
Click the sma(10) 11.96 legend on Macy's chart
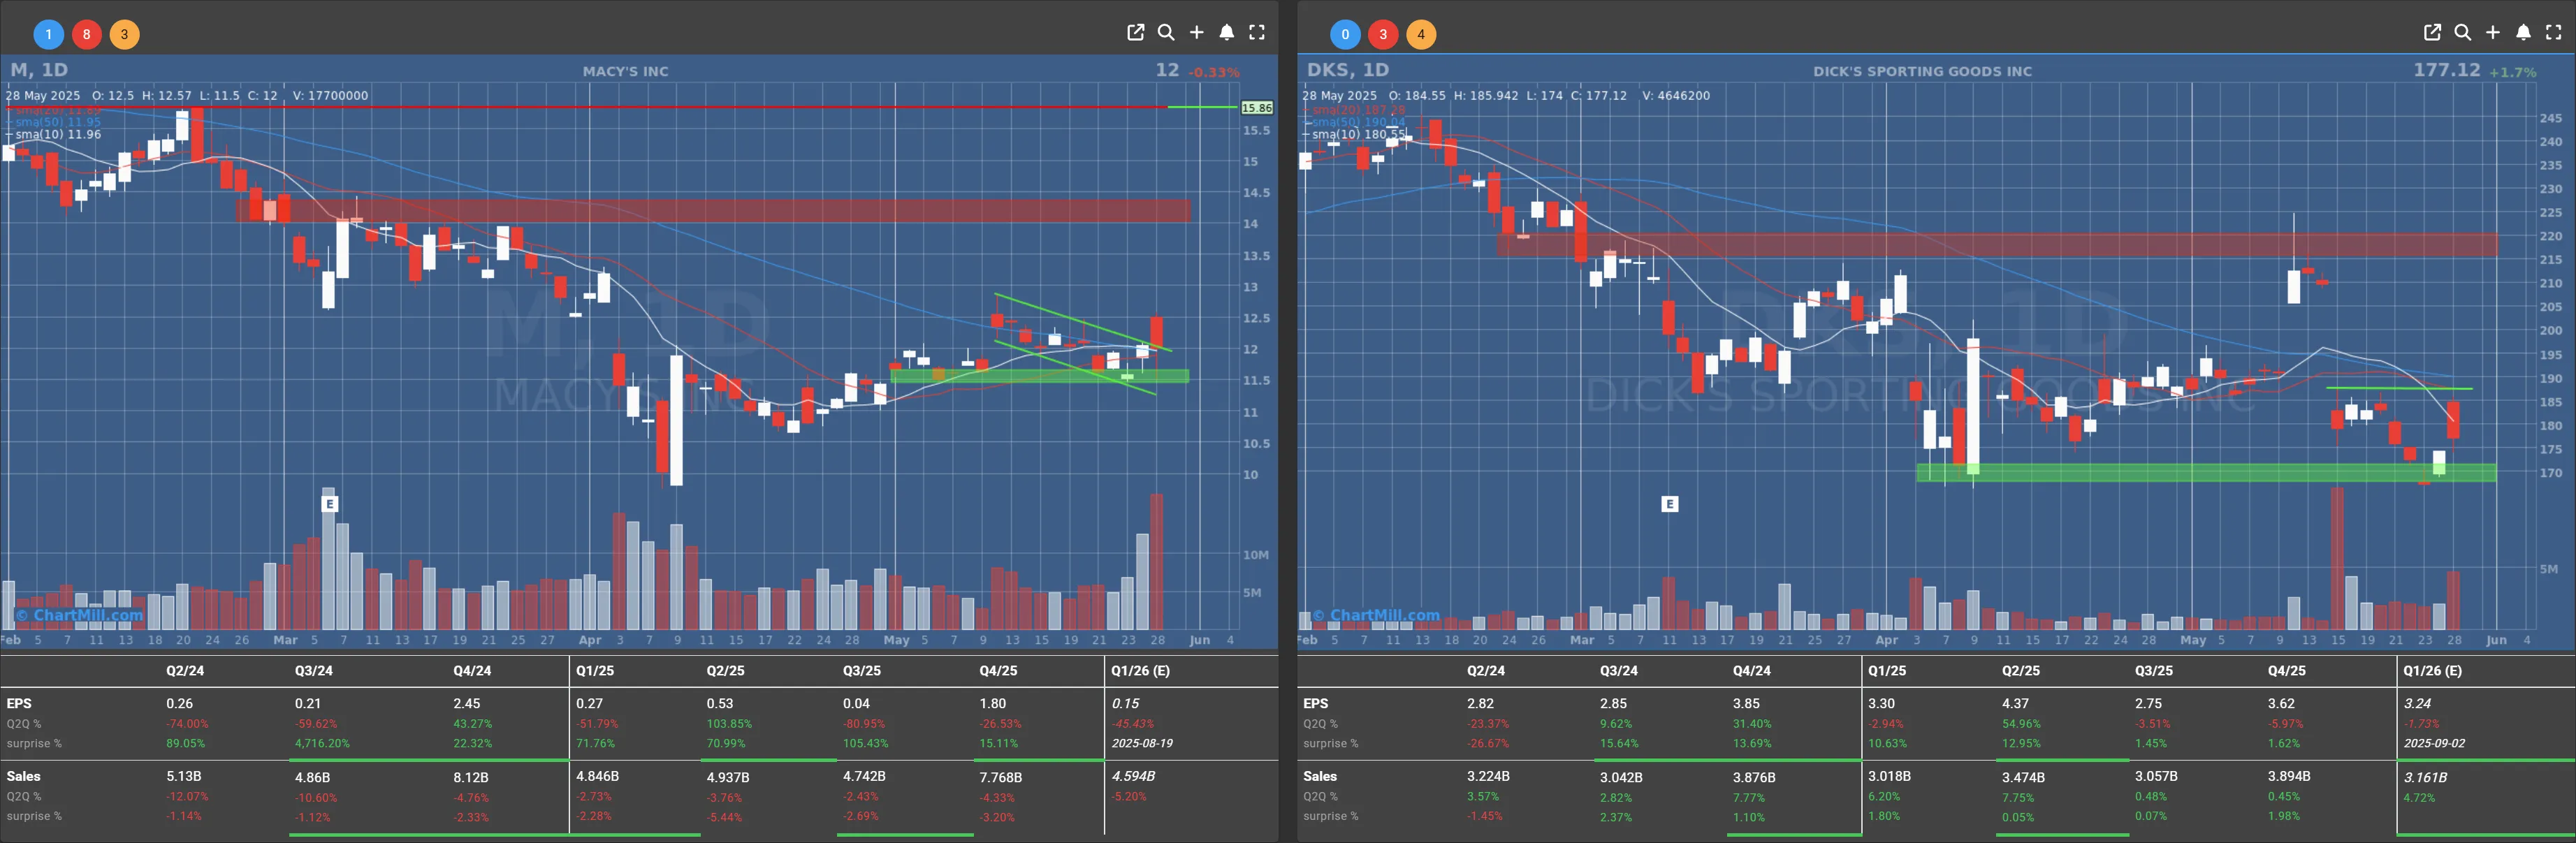tap(57, 134)
